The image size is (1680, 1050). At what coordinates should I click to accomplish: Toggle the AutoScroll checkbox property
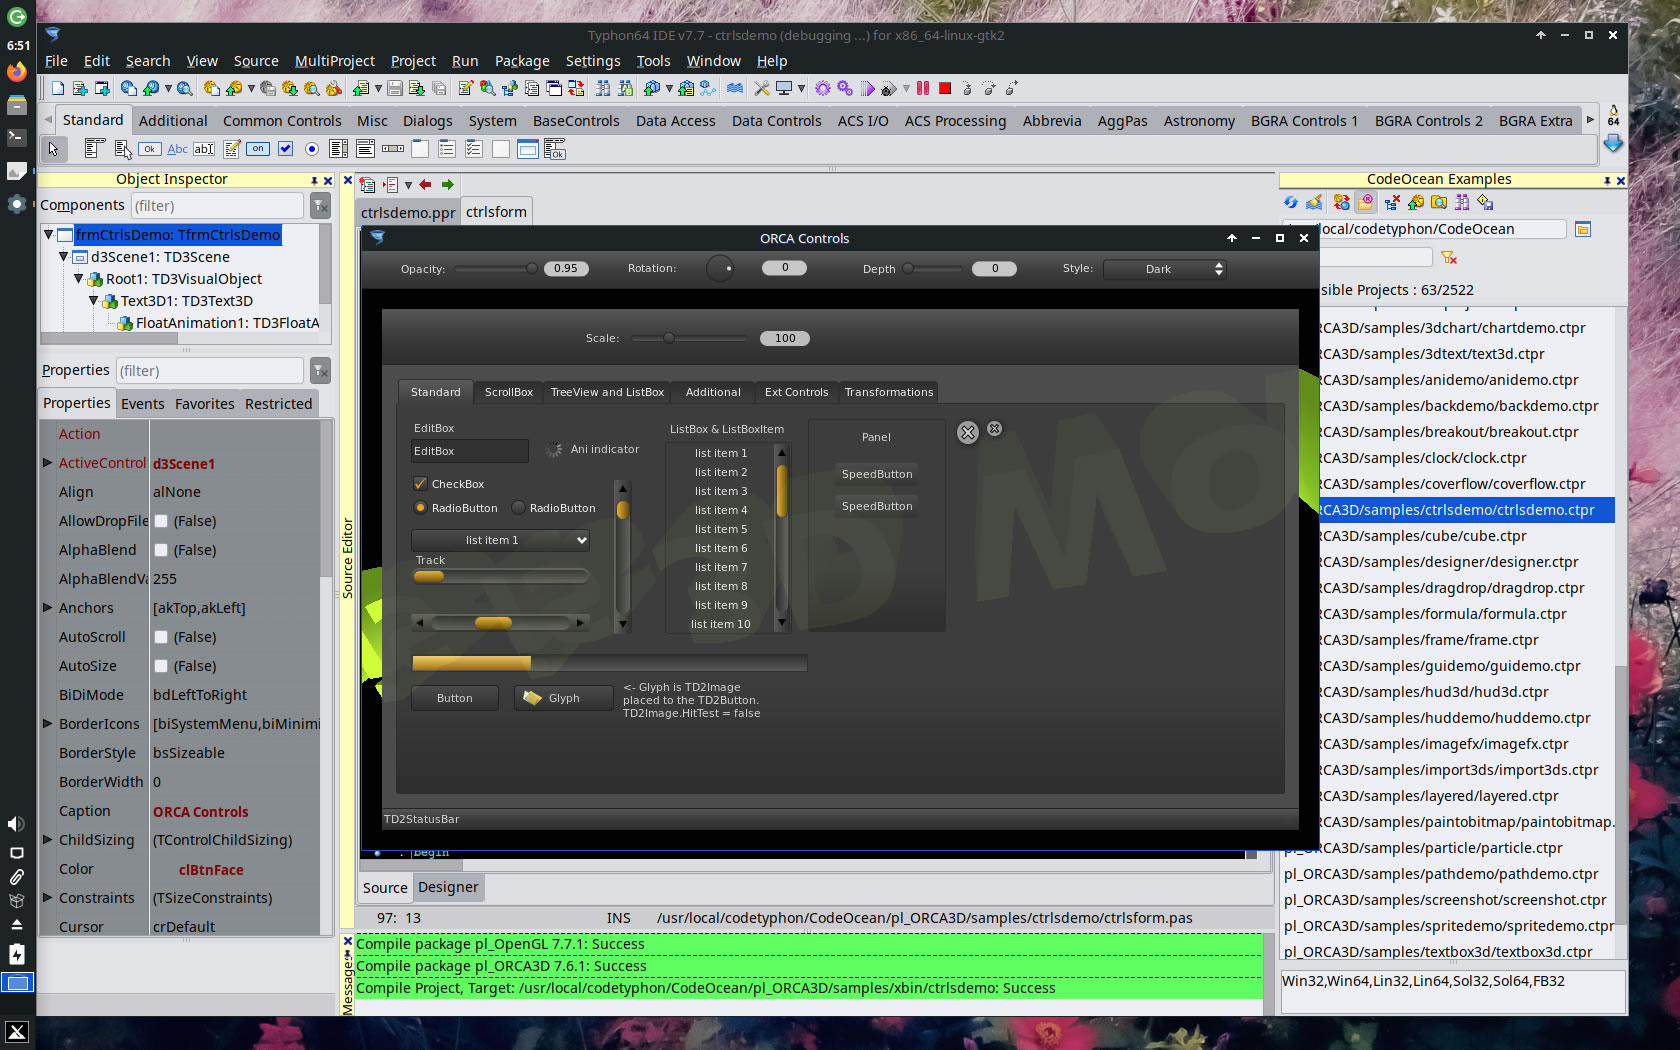pos(161,637)
